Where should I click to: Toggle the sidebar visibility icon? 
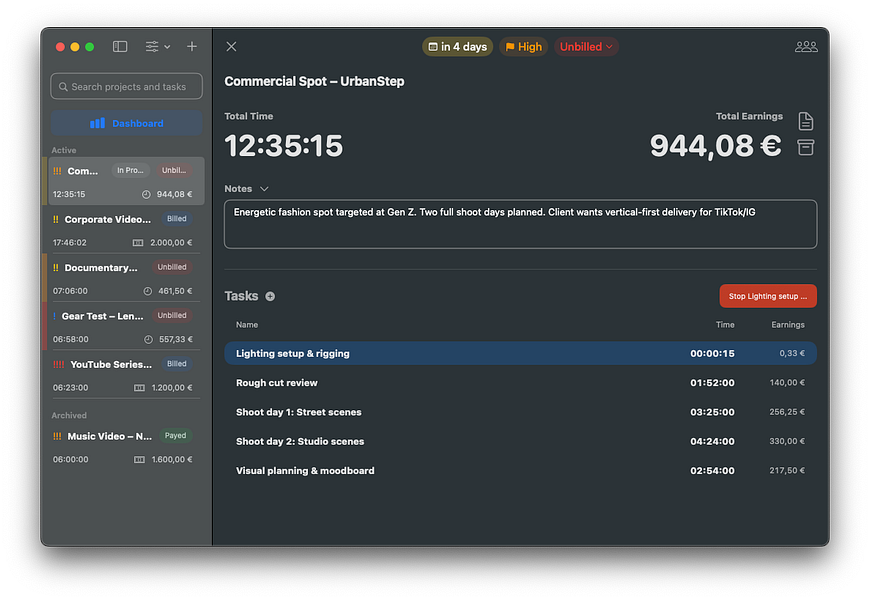120,47
